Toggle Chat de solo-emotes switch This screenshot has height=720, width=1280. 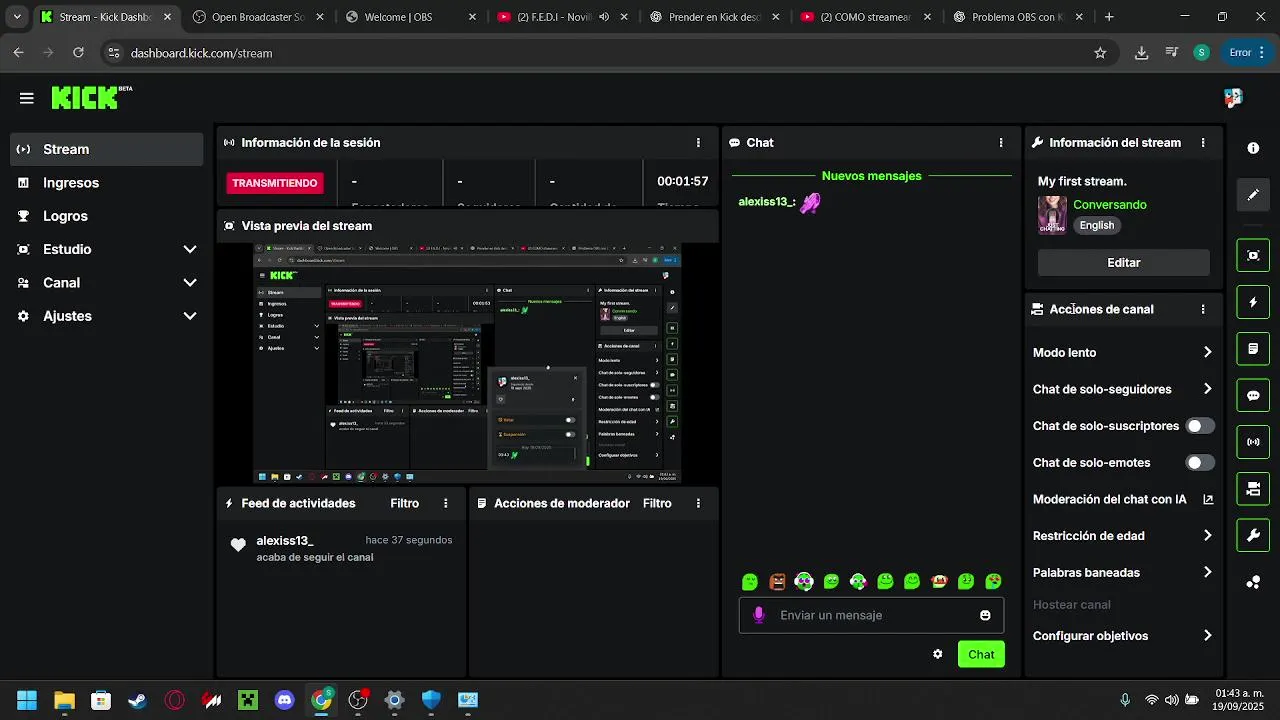click(1200, 463)
